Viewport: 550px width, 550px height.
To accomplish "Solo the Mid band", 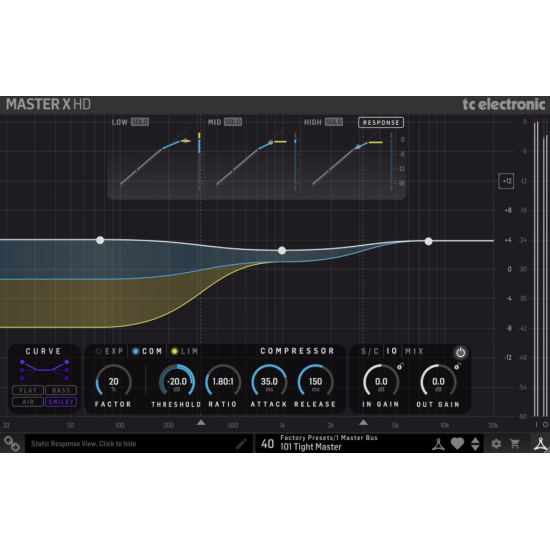I will click(233, 122).
